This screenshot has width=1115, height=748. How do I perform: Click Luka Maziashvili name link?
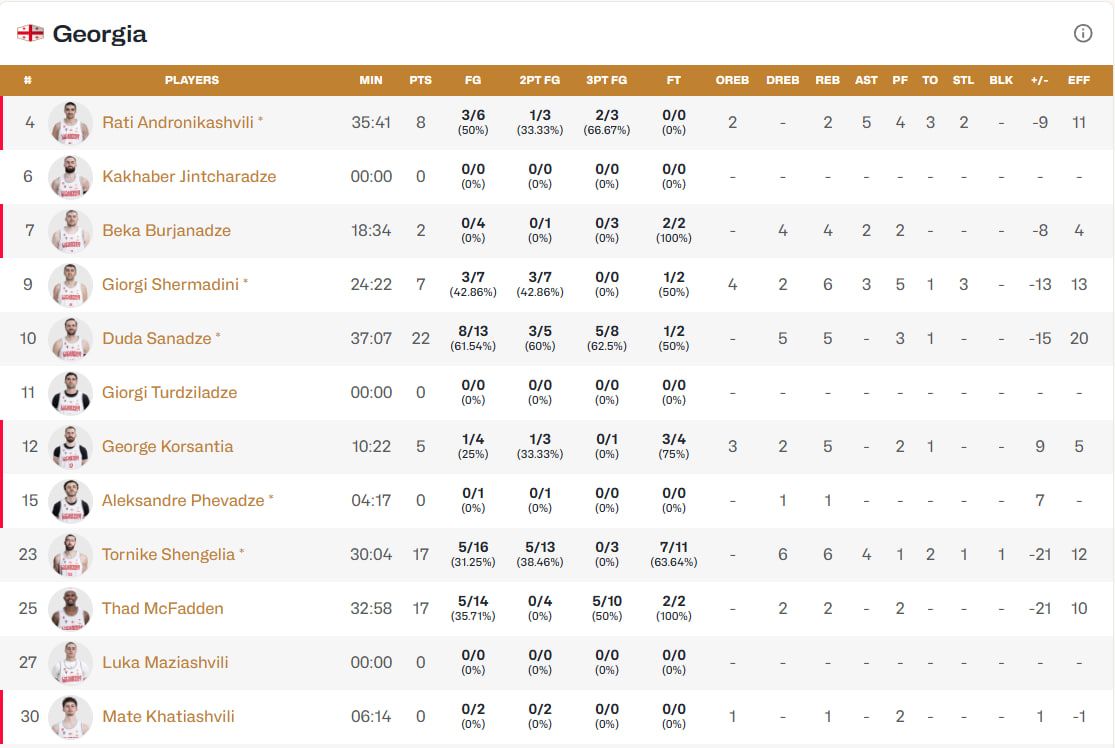pos(165,662)
